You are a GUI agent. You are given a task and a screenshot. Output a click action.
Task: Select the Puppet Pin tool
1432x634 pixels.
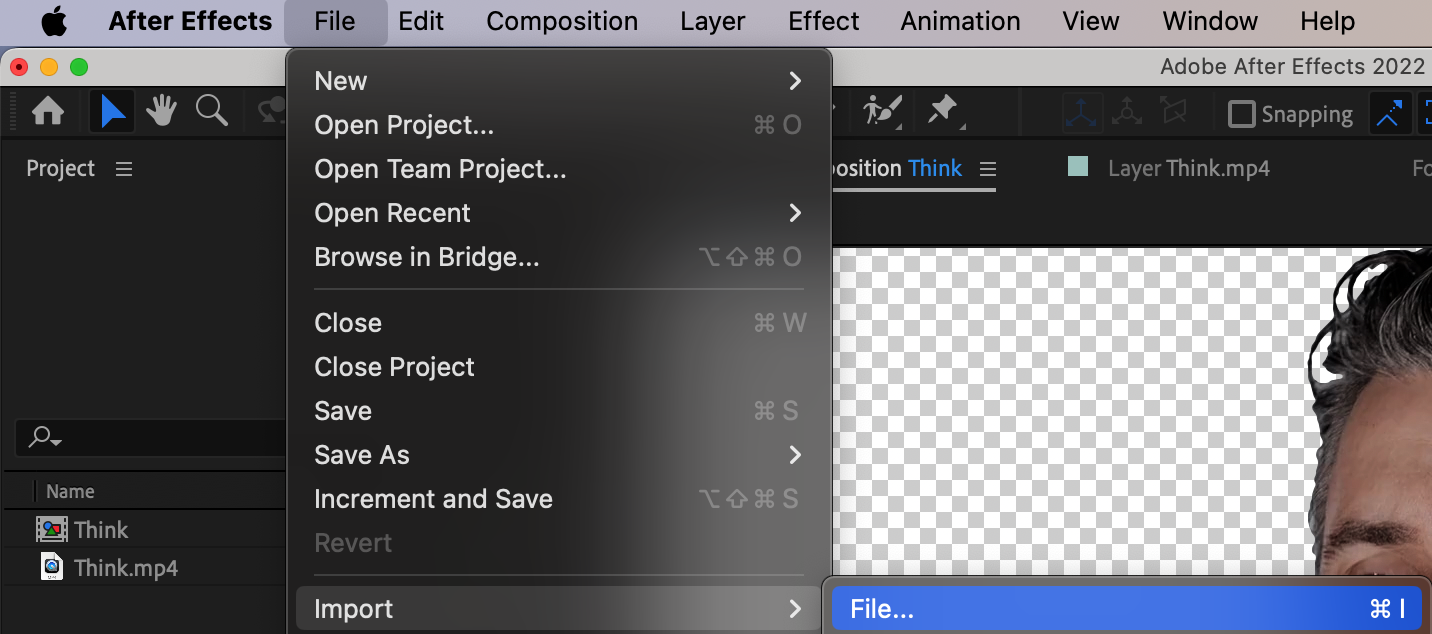pyautogui.click(x=943, y=110)
